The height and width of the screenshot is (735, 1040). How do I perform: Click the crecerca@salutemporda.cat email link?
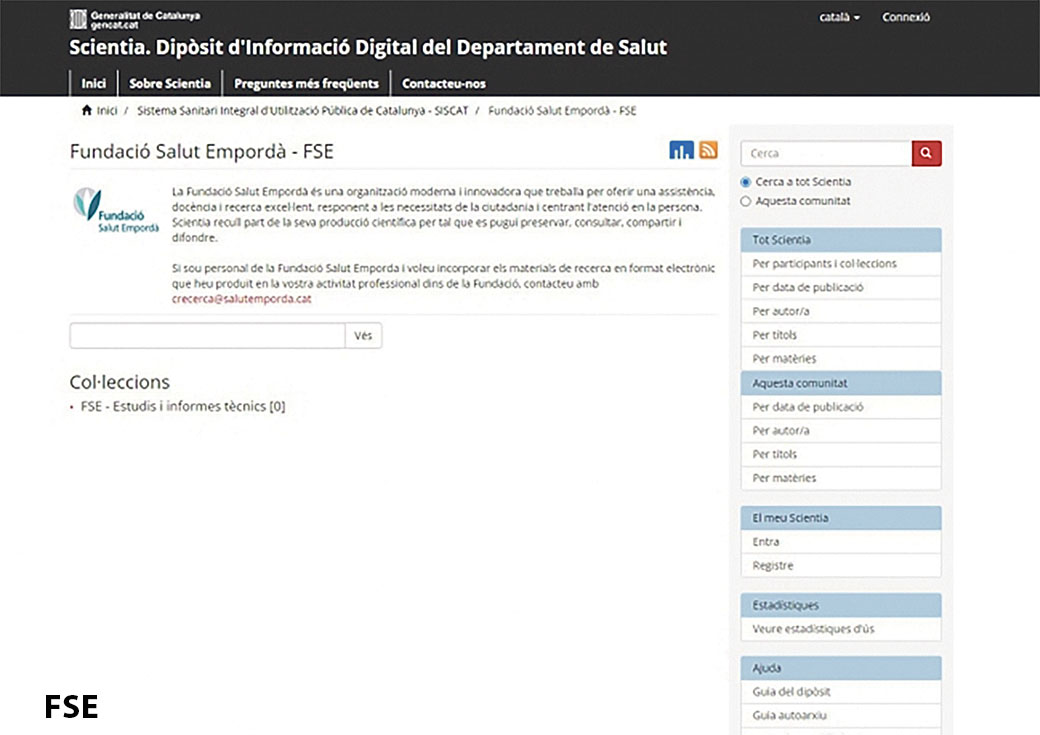[241, 299]
